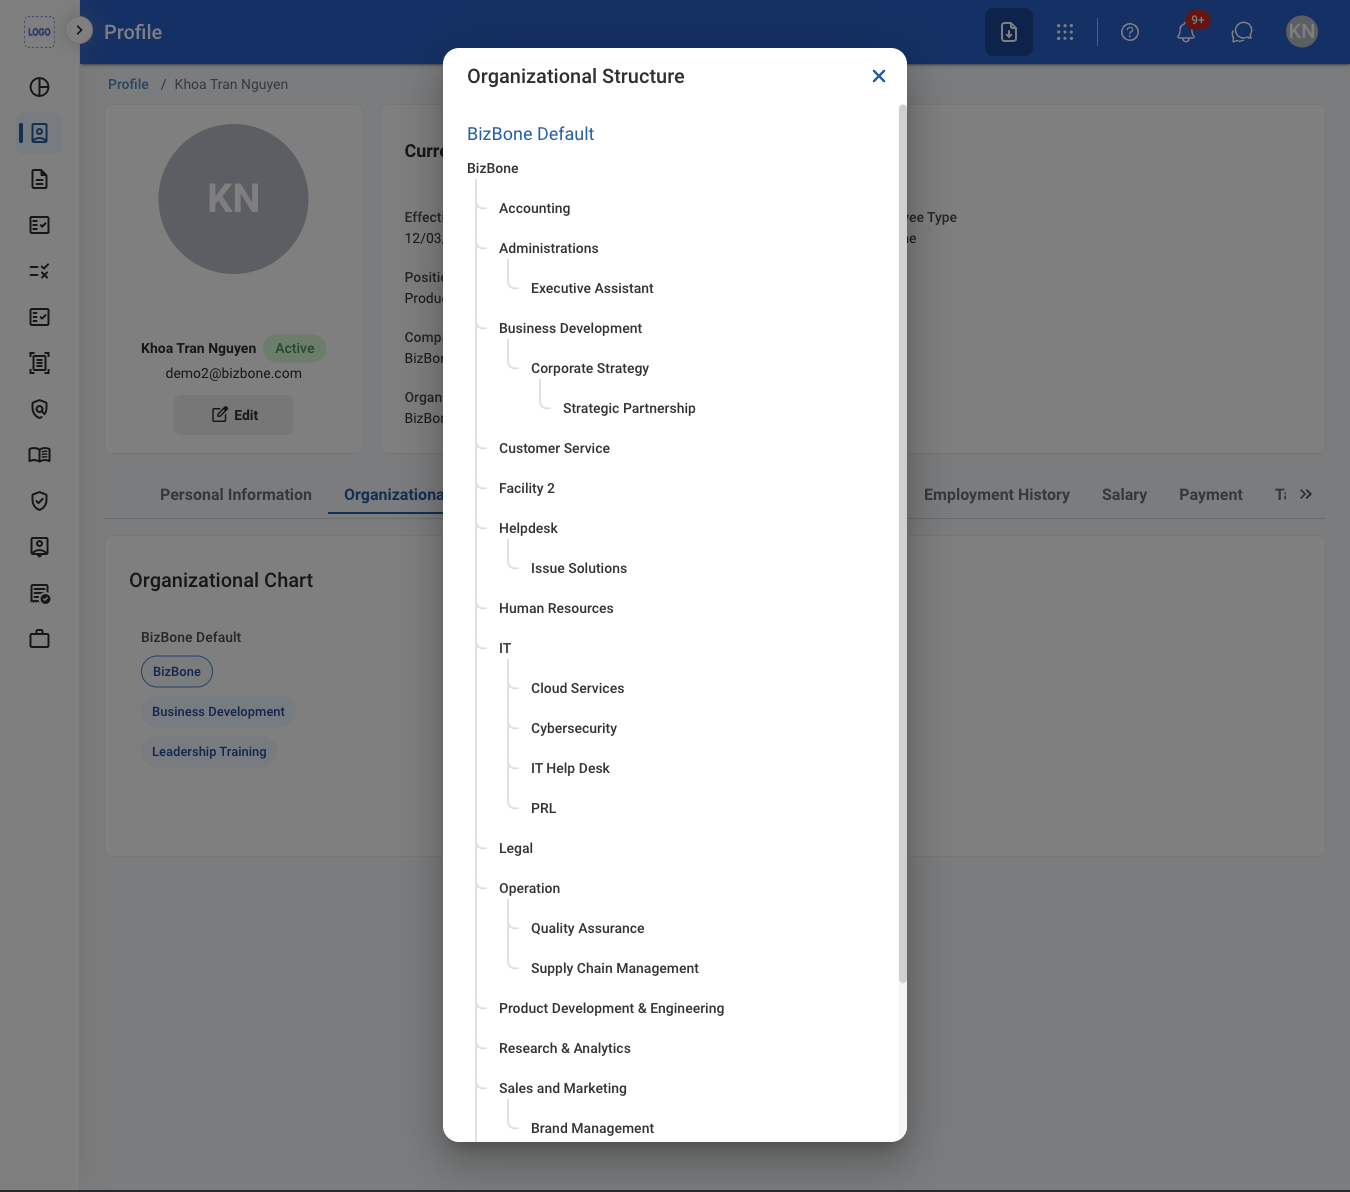Image resolution: width=1350 pixels, height=1192 pixels.
Task: Open the contact card sidebar icon
Action: (40, 547)
